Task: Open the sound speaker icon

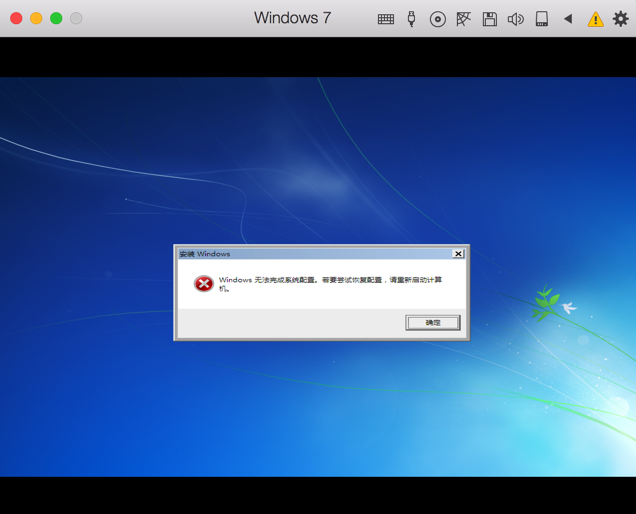Action: click(516, 19)
